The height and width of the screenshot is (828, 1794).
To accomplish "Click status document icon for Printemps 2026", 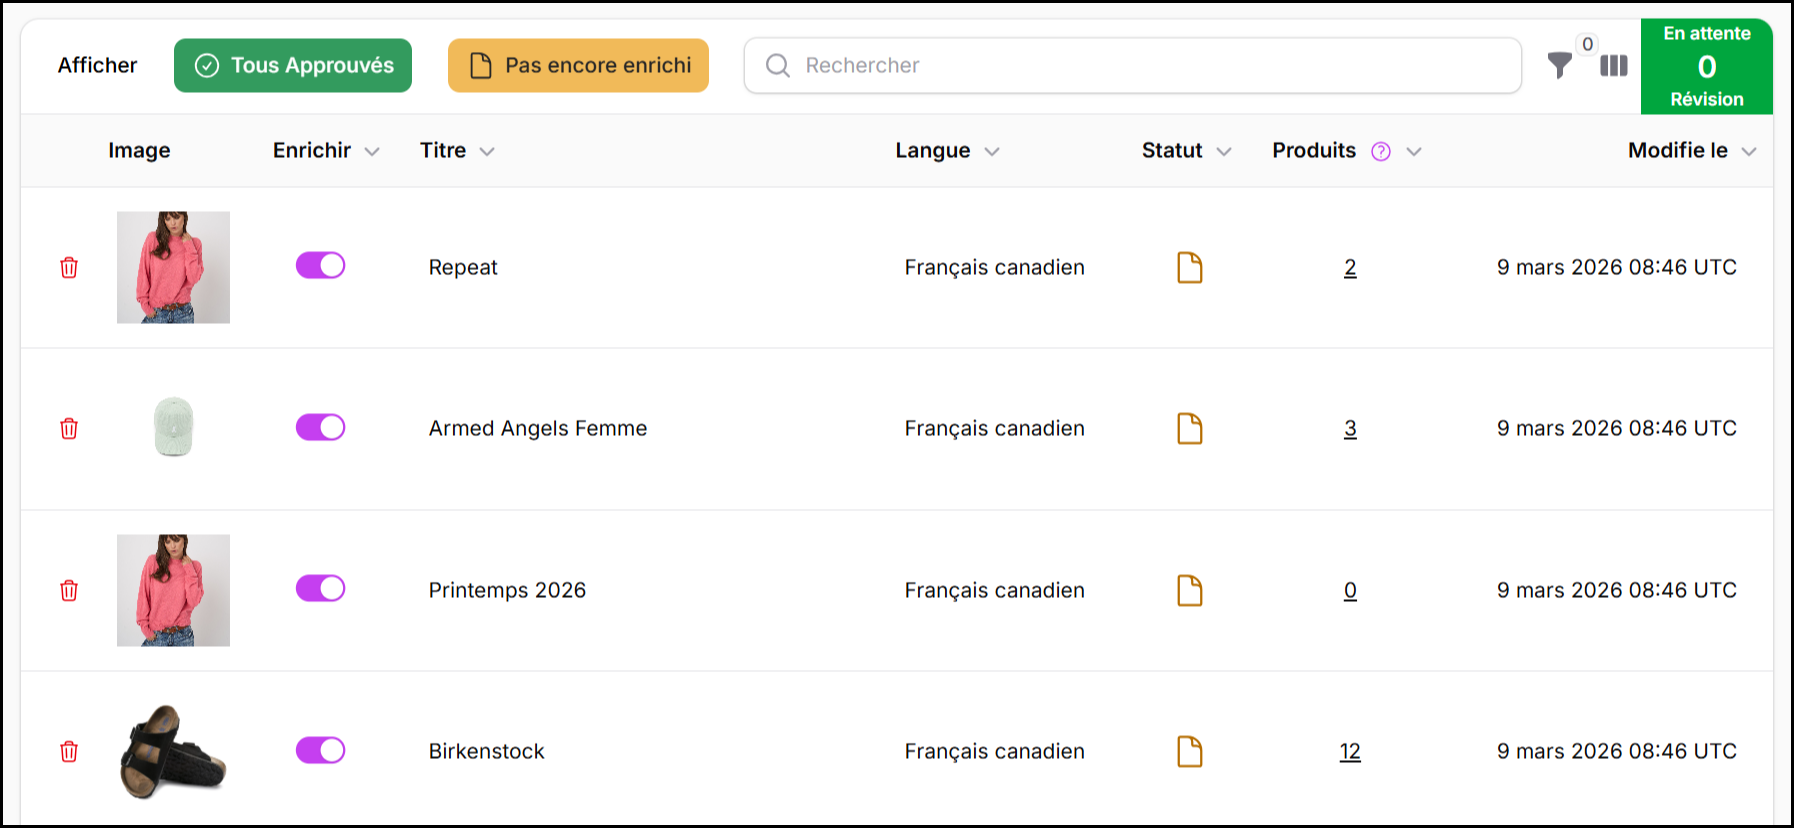I will (x=1189, y=591).
